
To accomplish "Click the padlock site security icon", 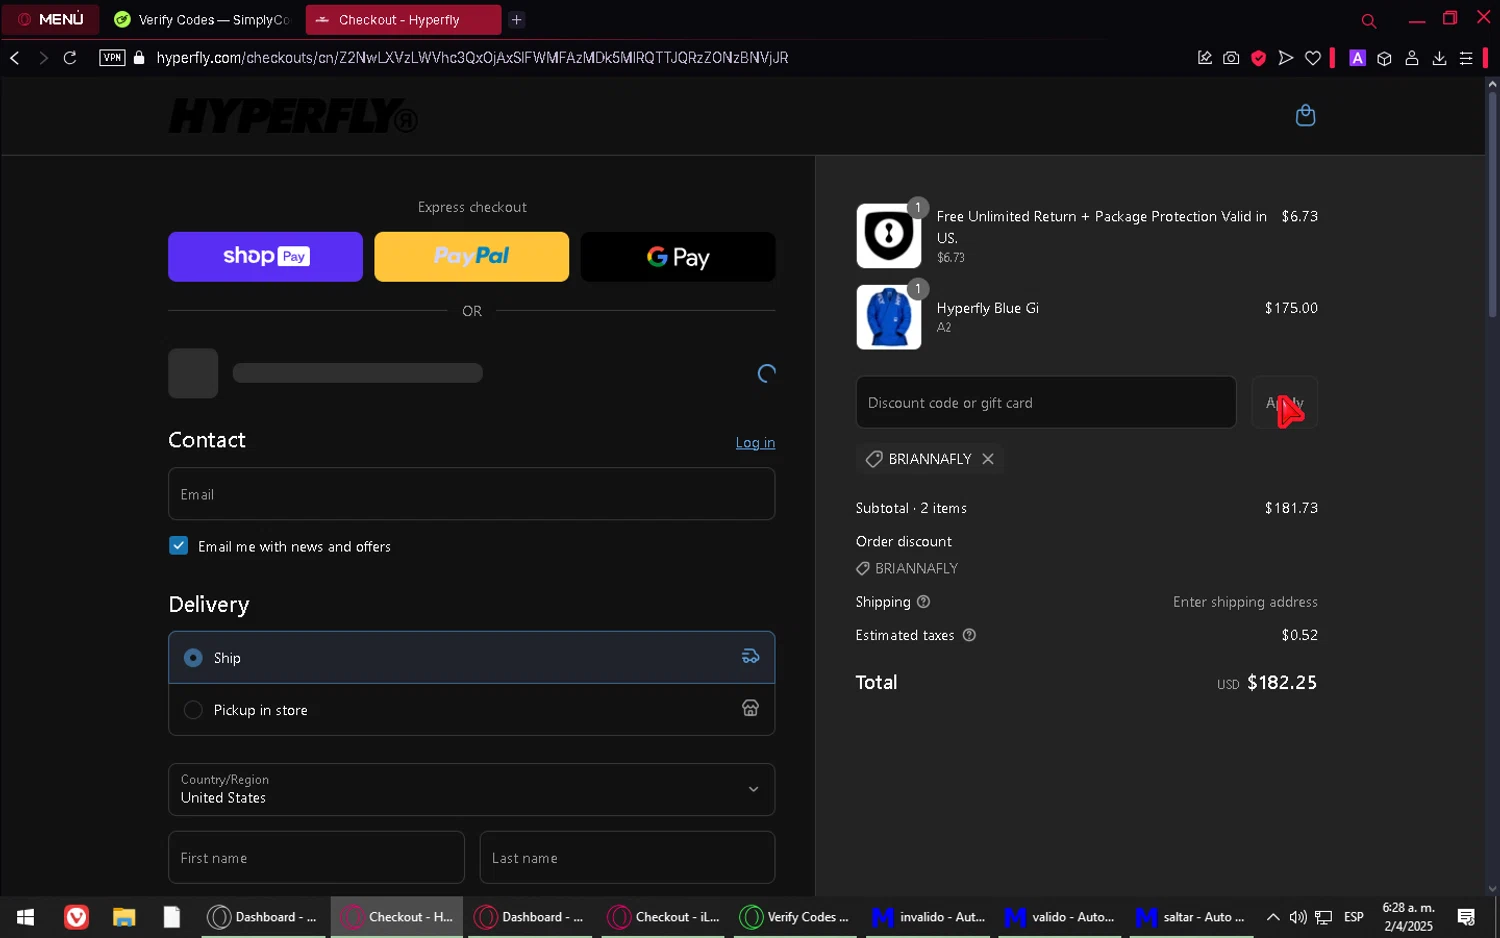I will (139, 58).
